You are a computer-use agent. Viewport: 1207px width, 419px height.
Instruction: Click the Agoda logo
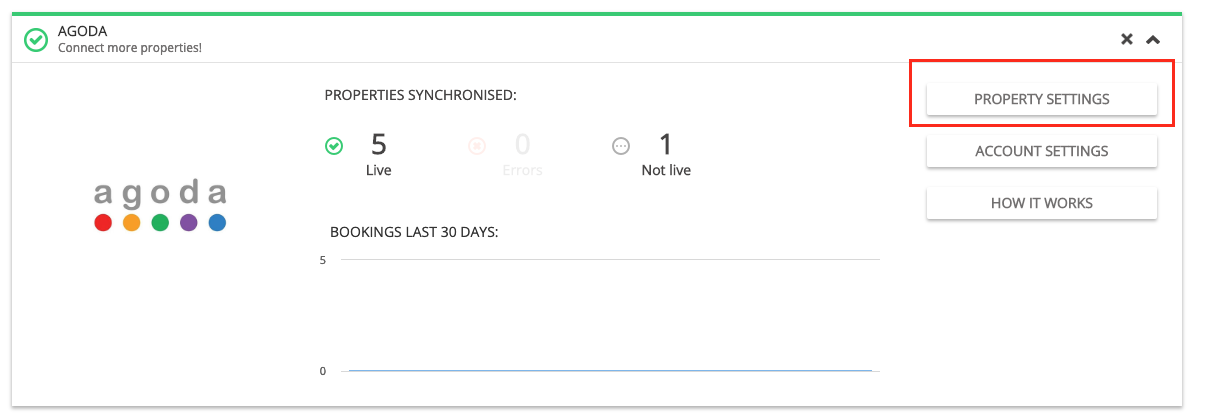160,205
